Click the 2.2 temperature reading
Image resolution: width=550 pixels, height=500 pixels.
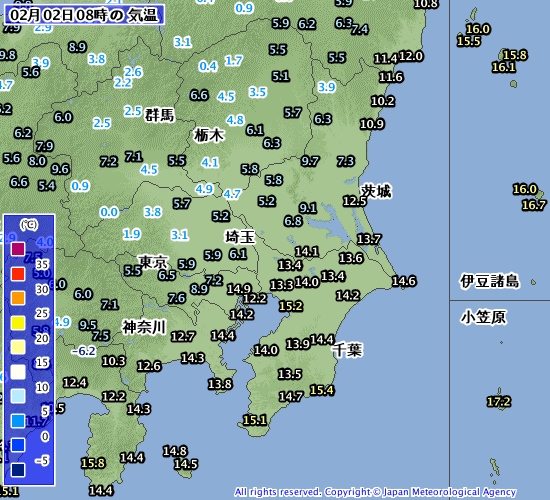[x=123, y=82]
